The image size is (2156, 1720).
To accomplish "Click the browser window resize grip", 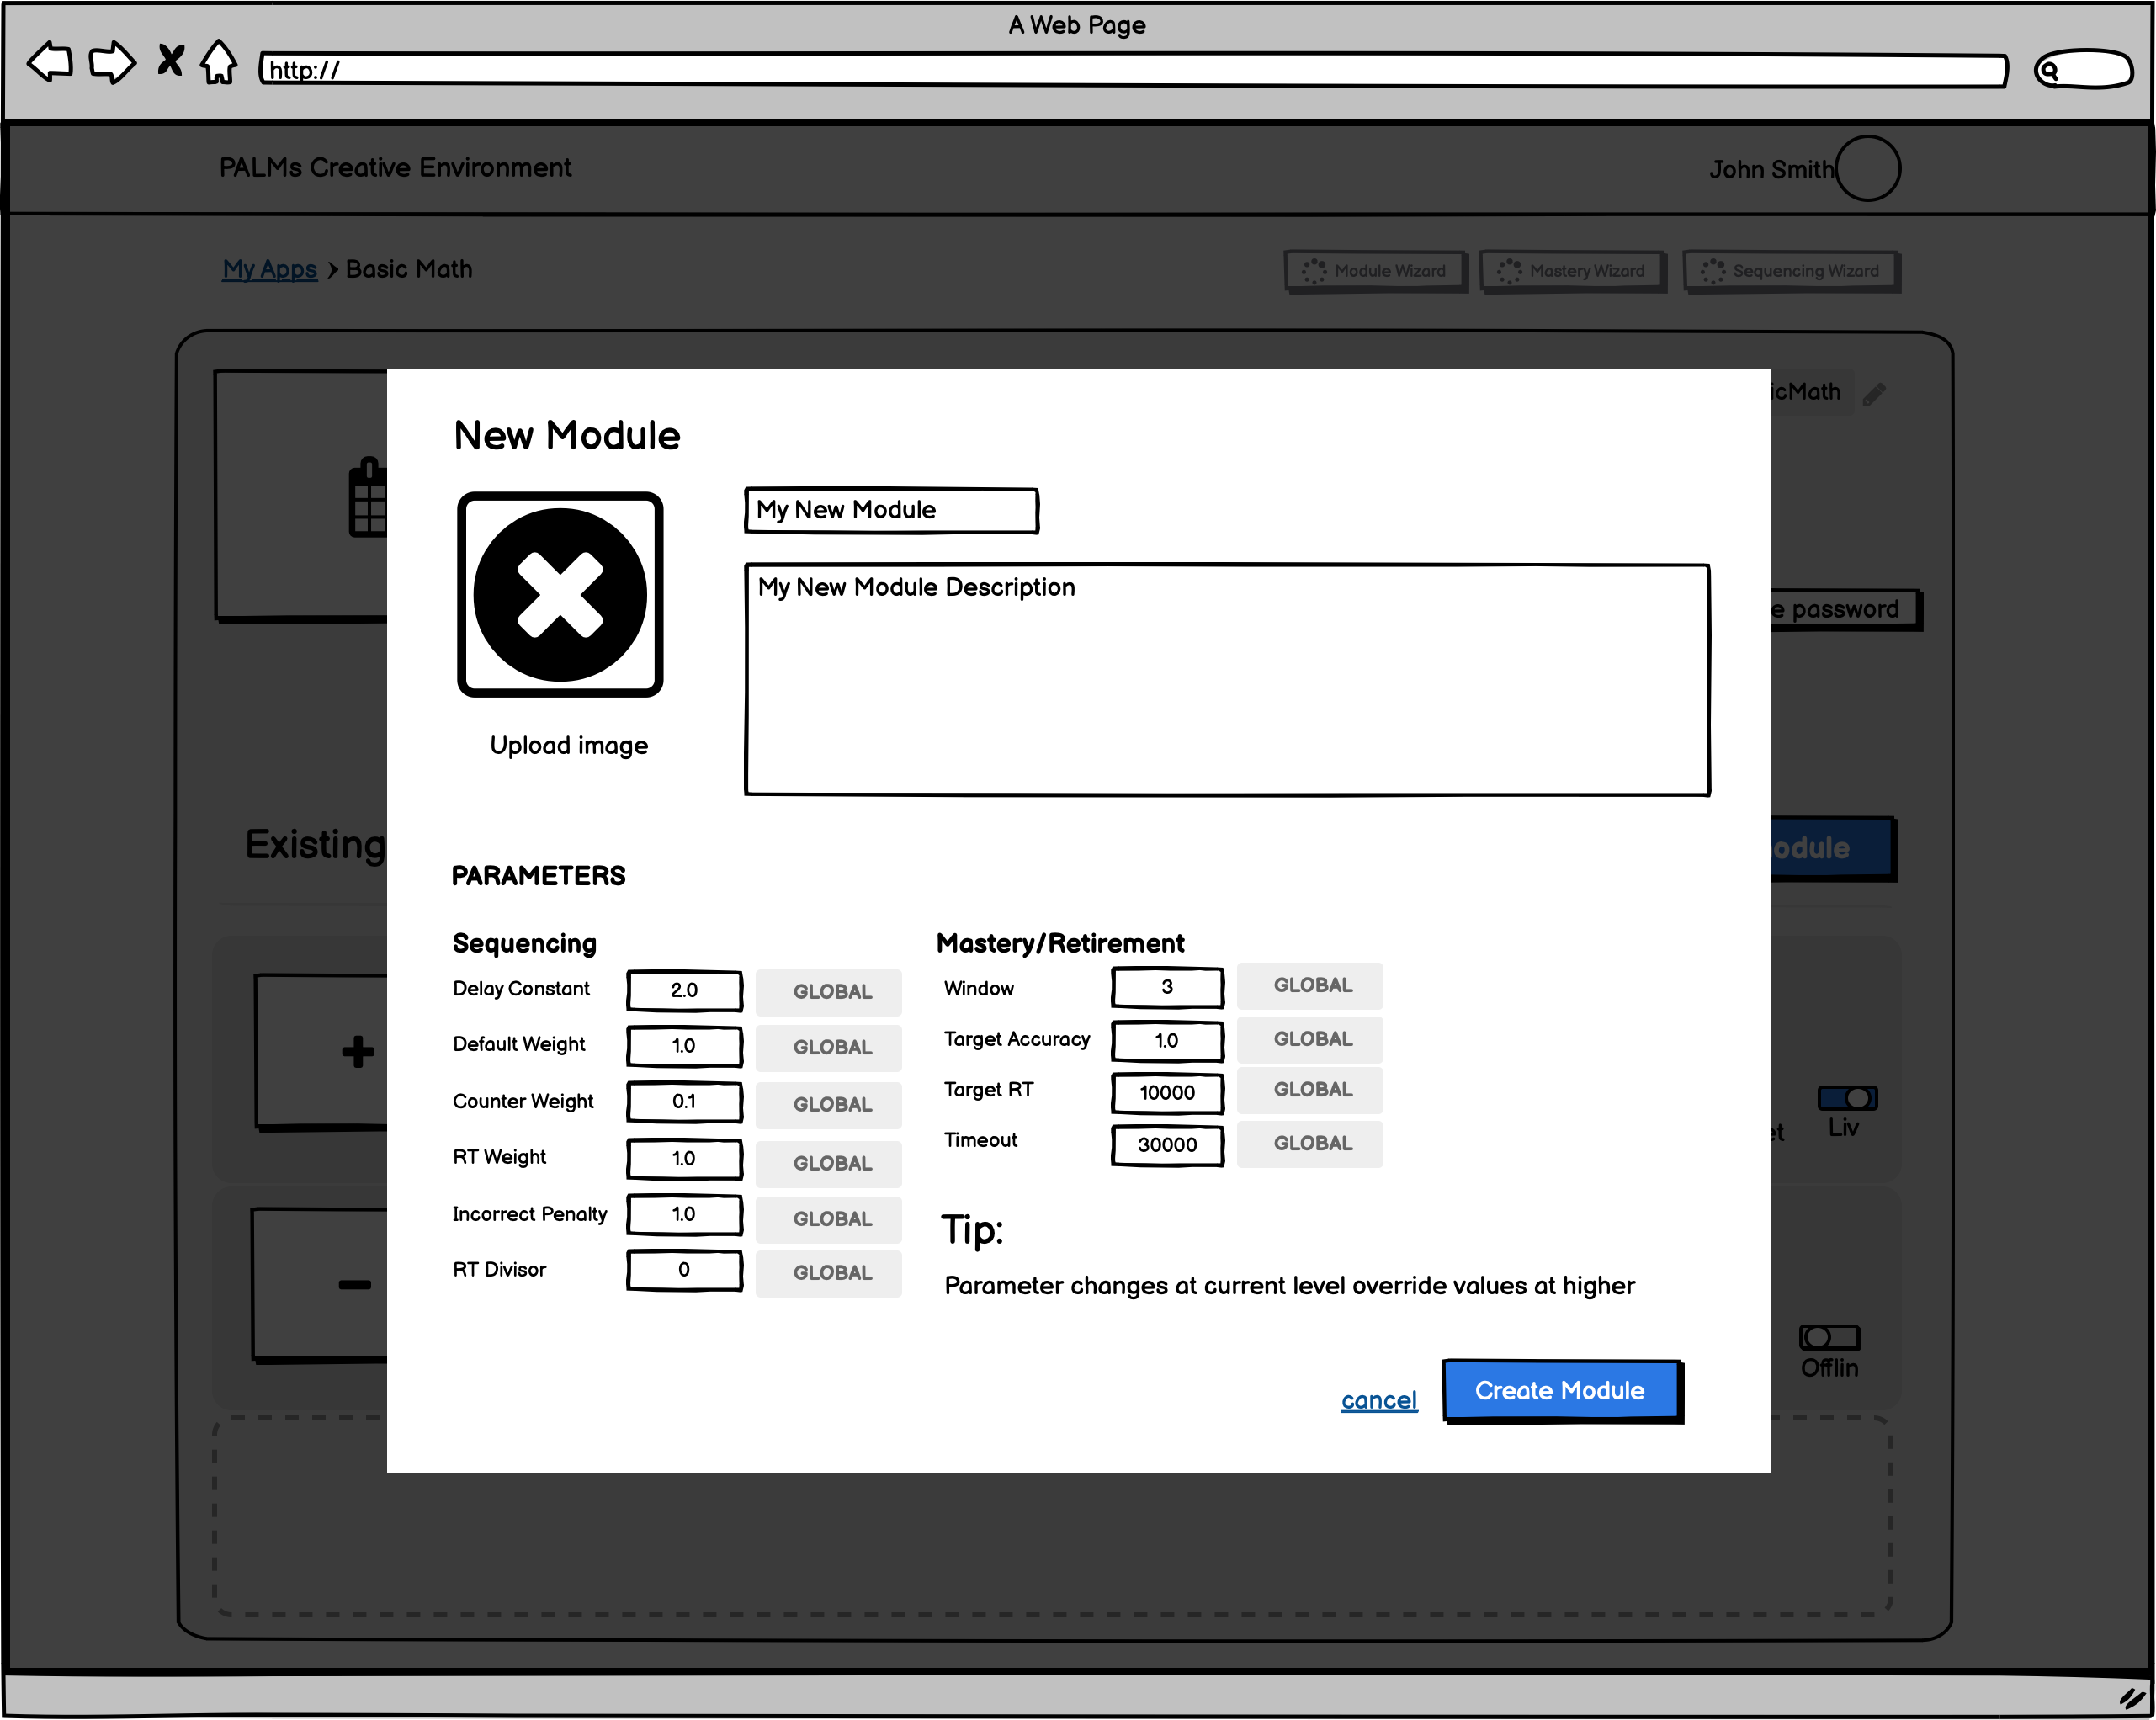I will (x=2132, y=1698).
